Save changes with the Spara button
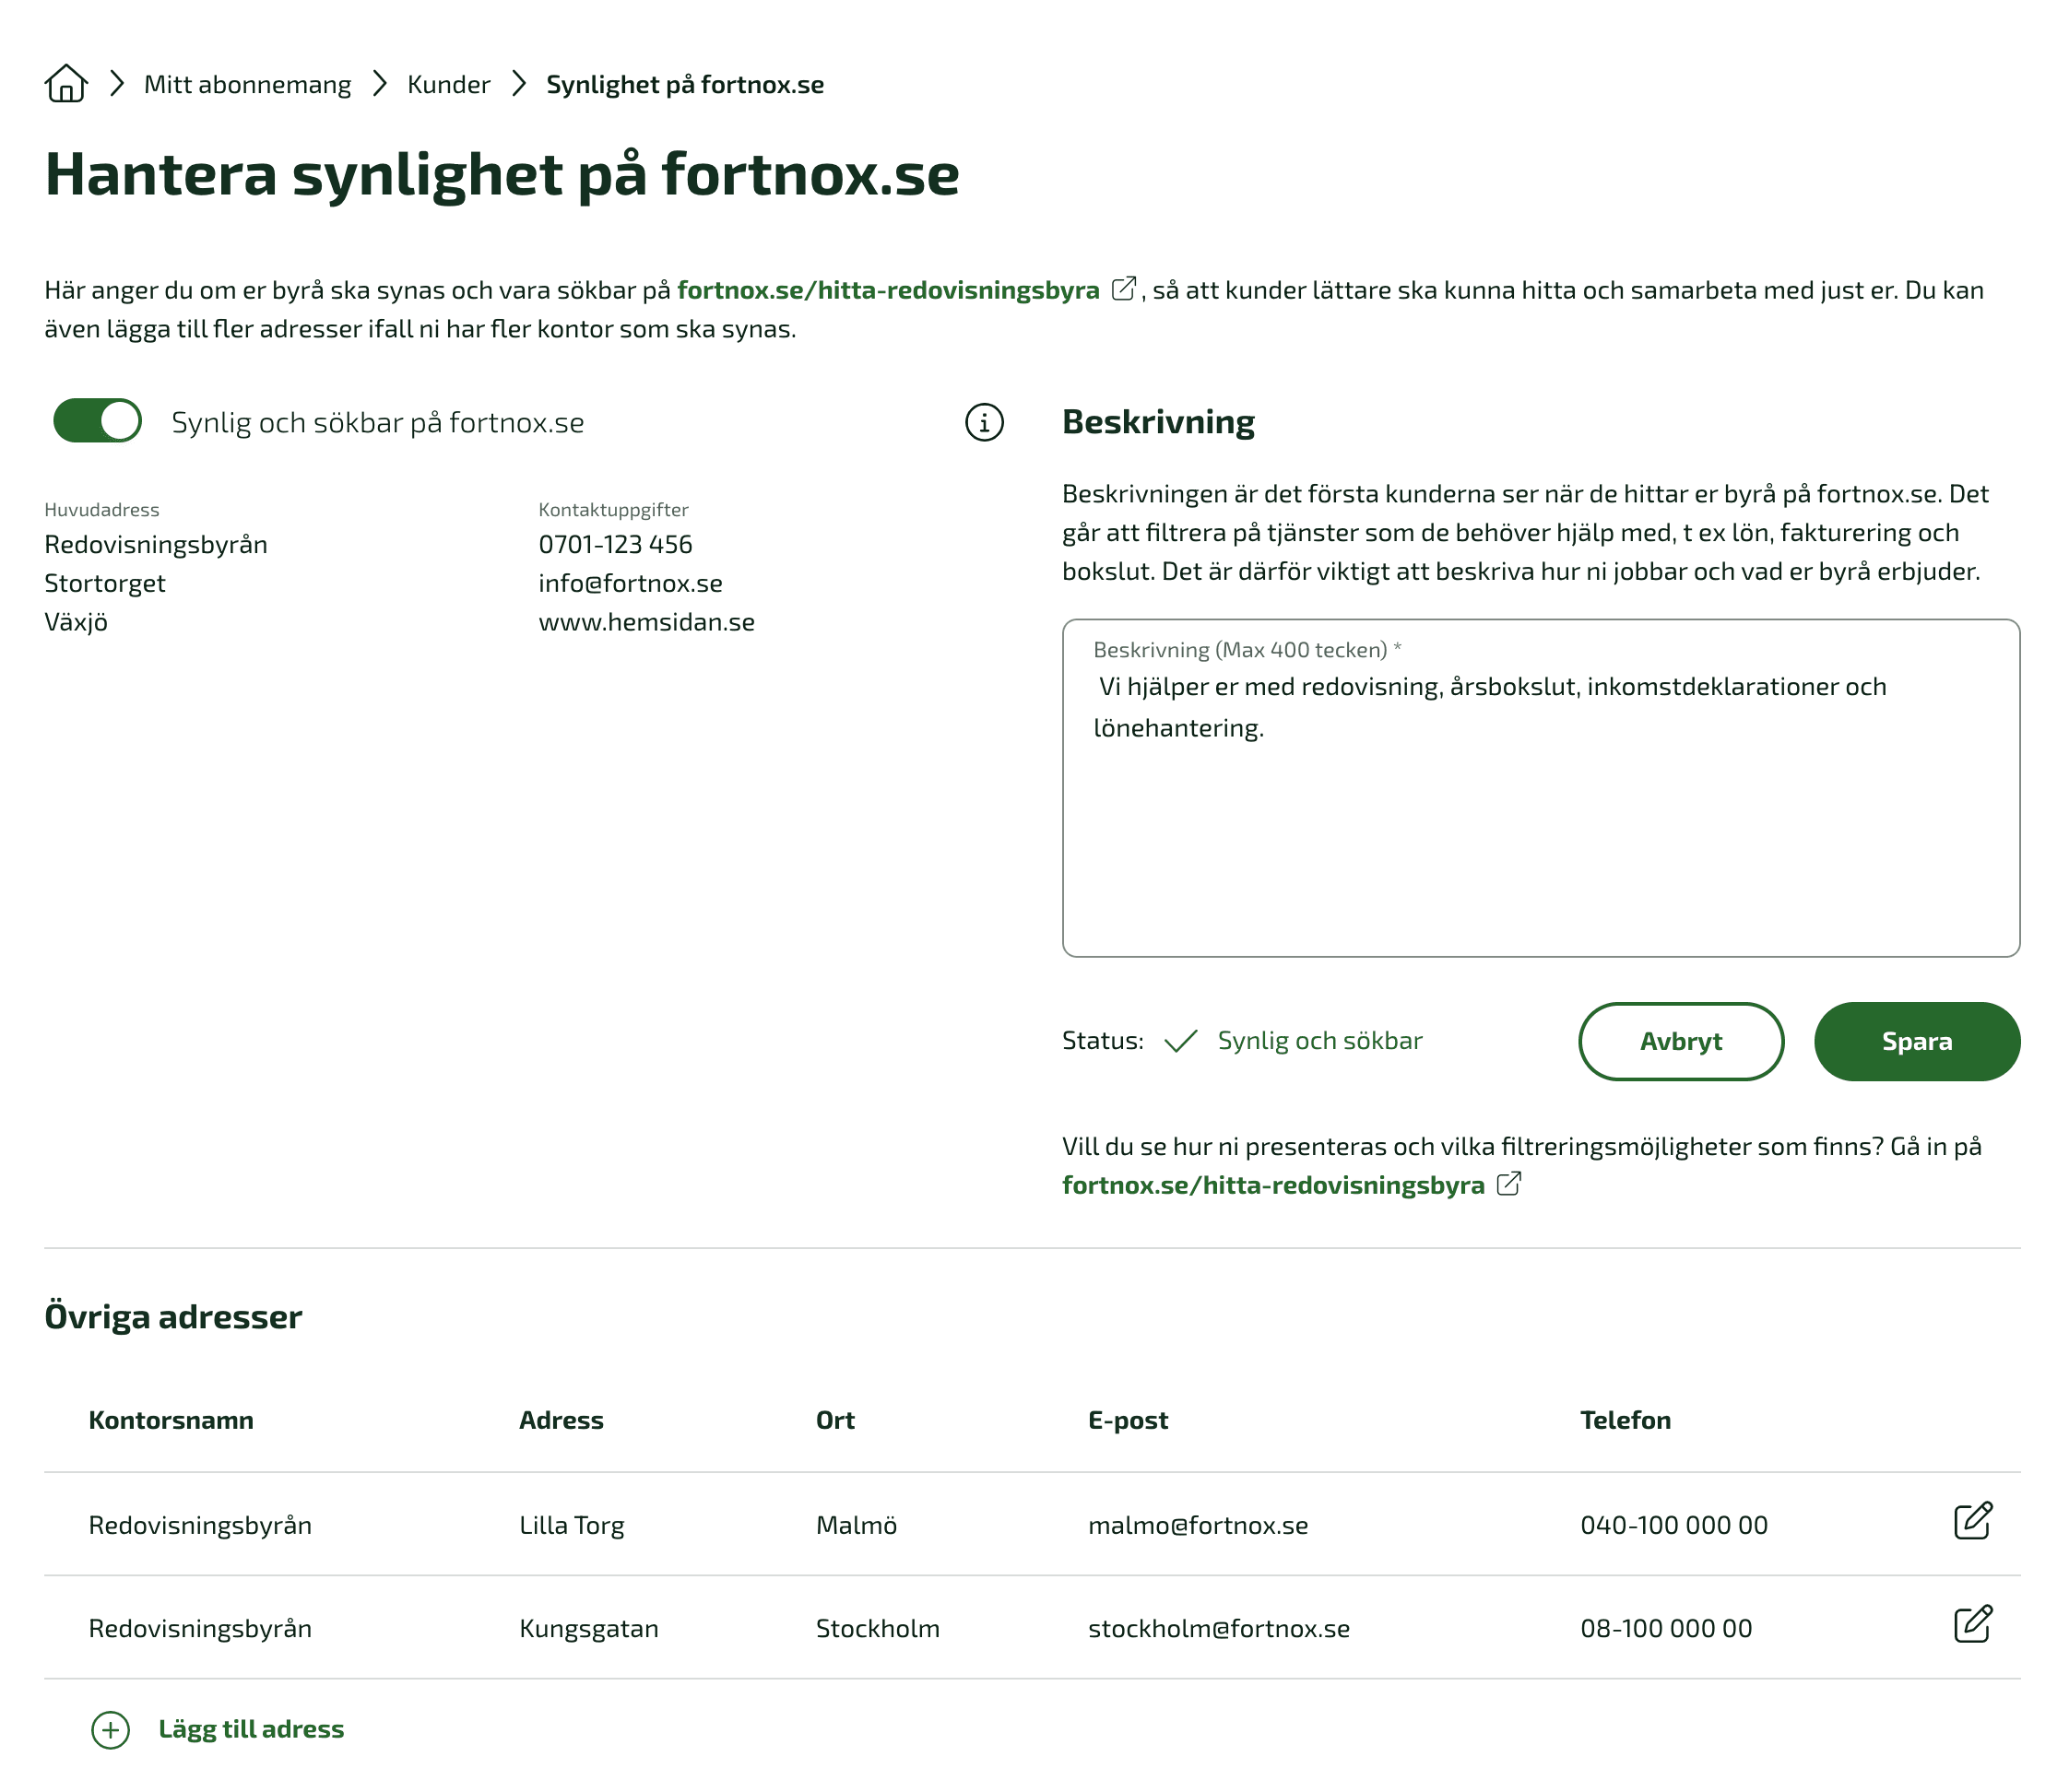Screen dimensions: 2069x1792 tap(1916, 1041)
